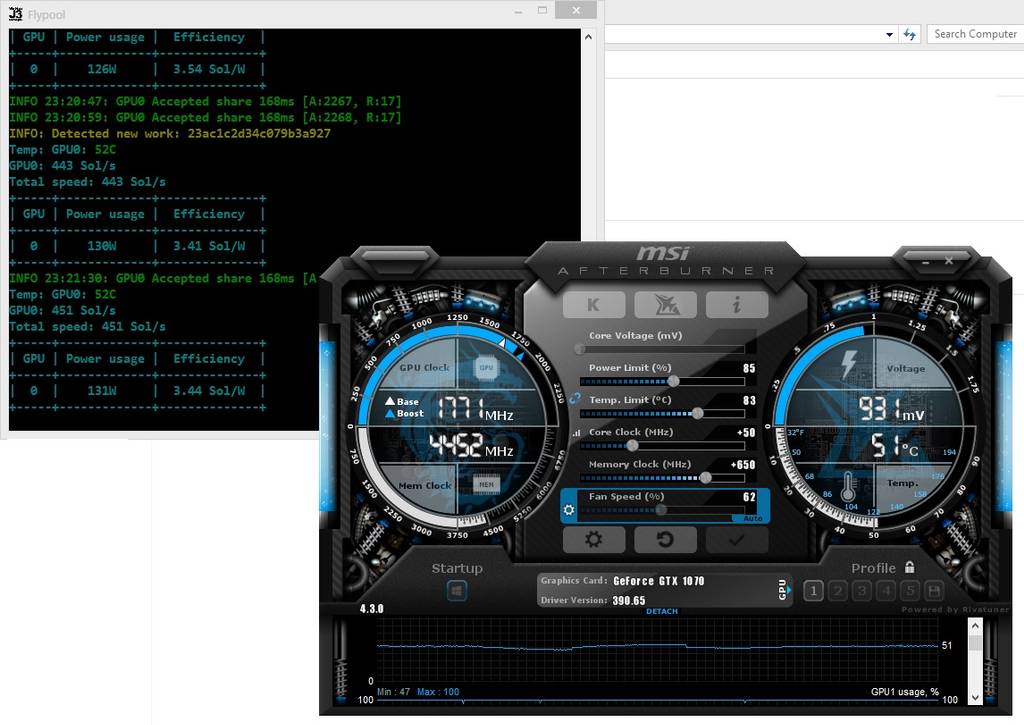1024x725 pixels.
Task: Expand GPU selector arrow beside graphics card
Action: pyautogui.click(x=783, y=590)
